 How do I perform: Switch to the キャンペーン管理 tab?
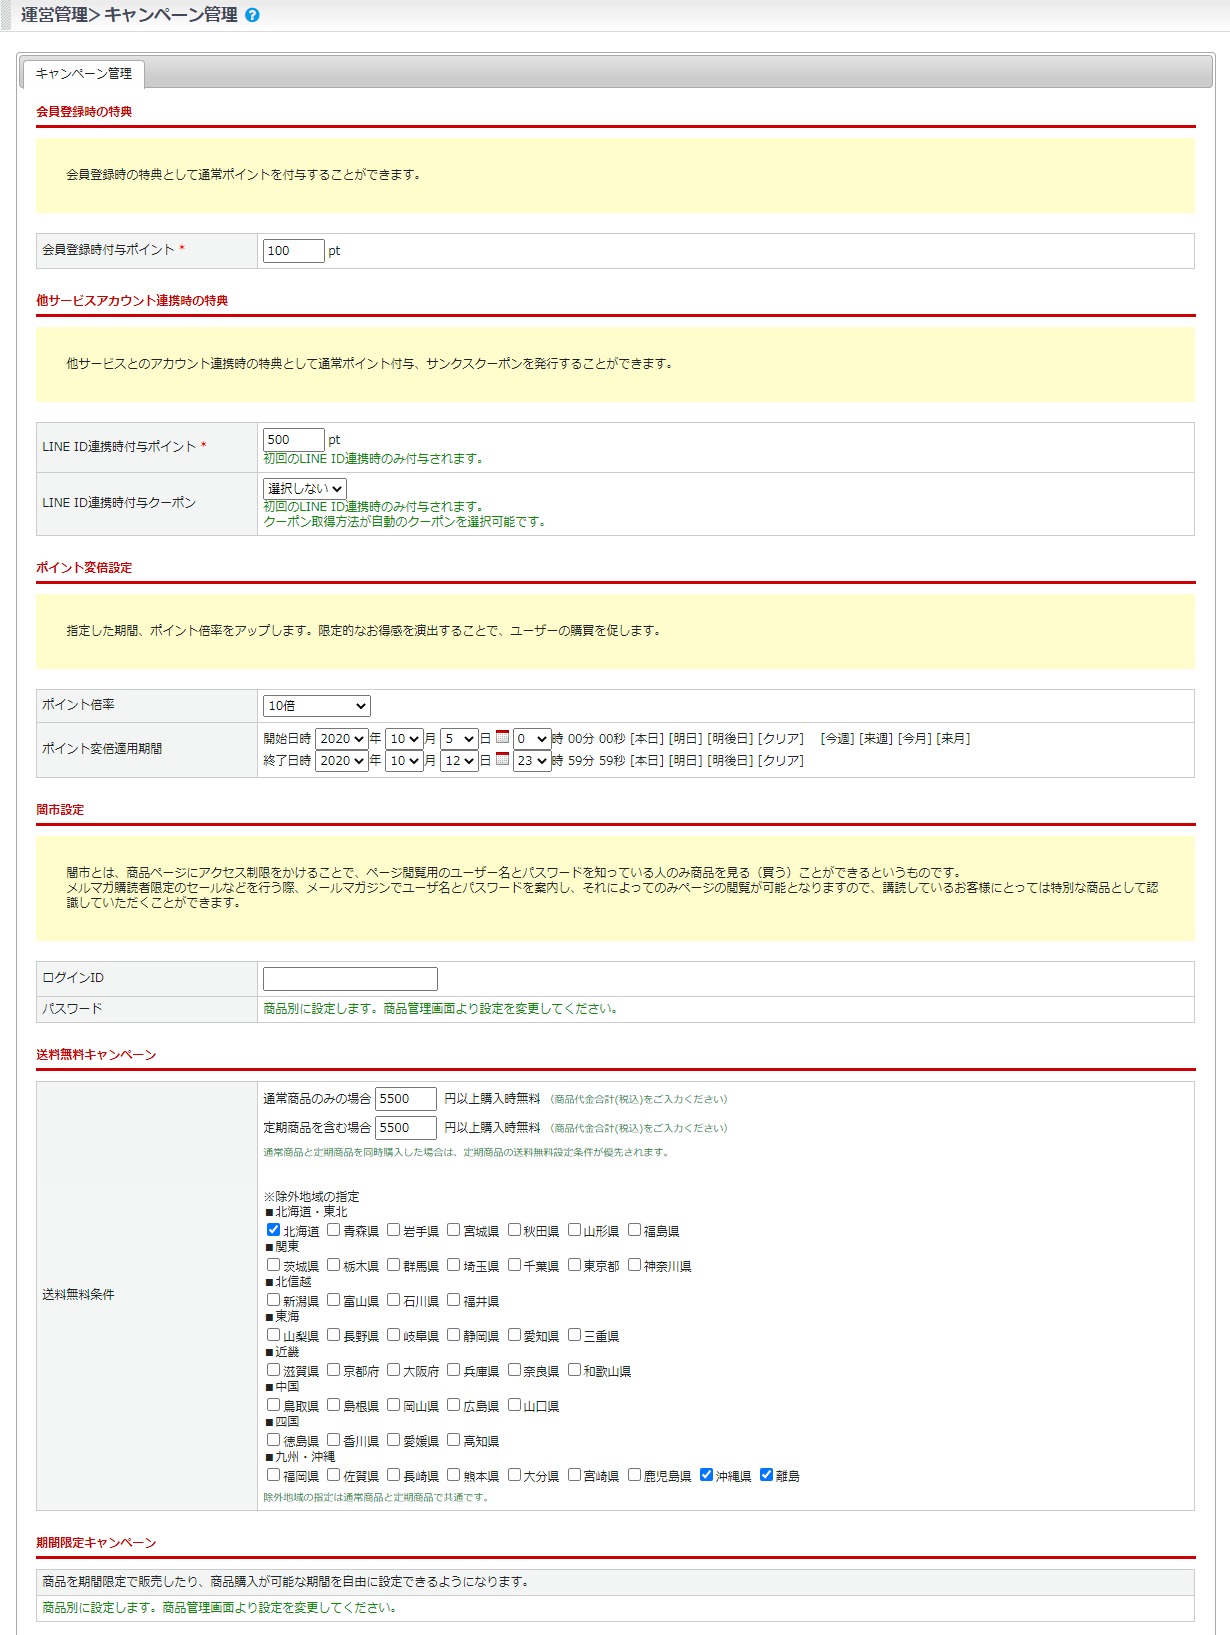[x=84, y=74]
